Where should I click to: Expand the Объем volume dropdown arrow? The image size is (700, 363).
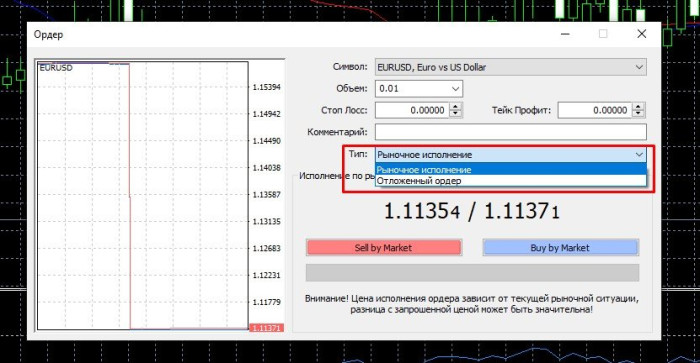pos(455,89)
